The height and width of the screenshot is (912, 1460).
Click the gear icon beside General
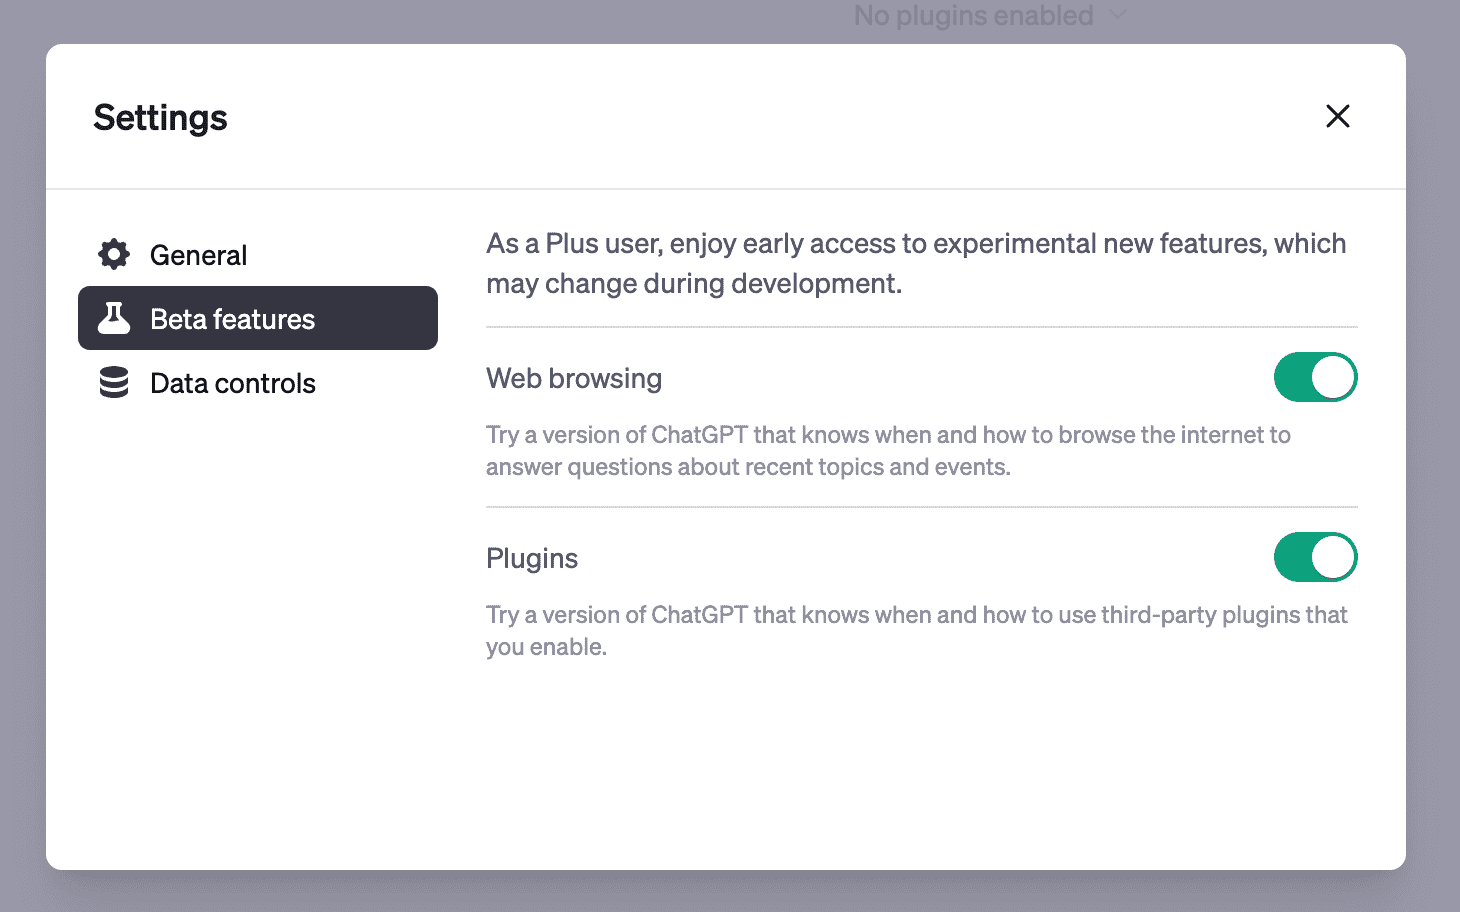[x=114, y=255]
